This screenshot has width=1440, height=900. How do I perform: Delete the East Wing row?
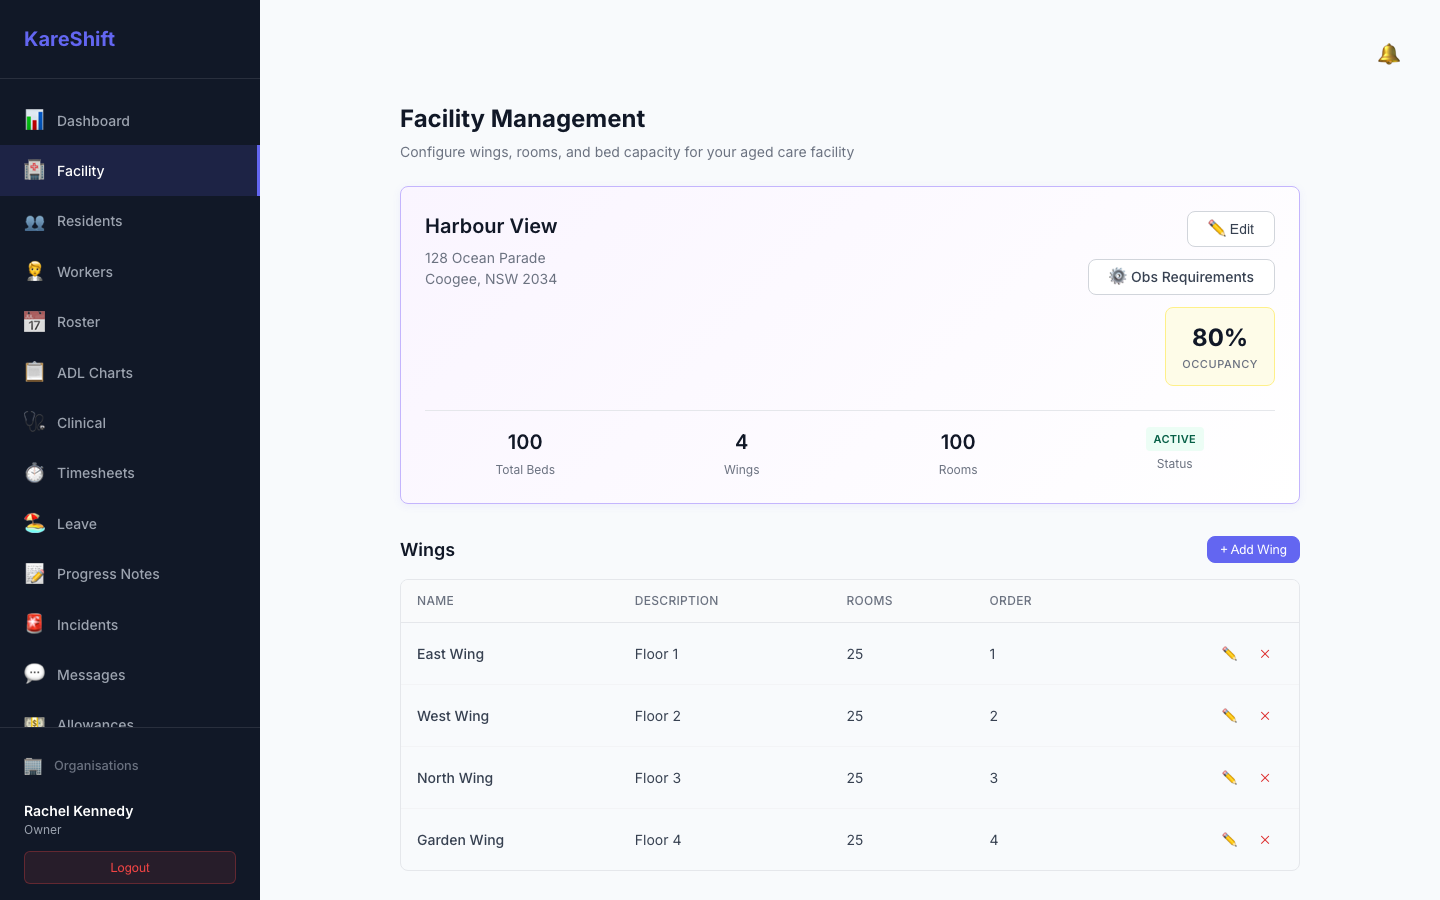(1265, 654)
